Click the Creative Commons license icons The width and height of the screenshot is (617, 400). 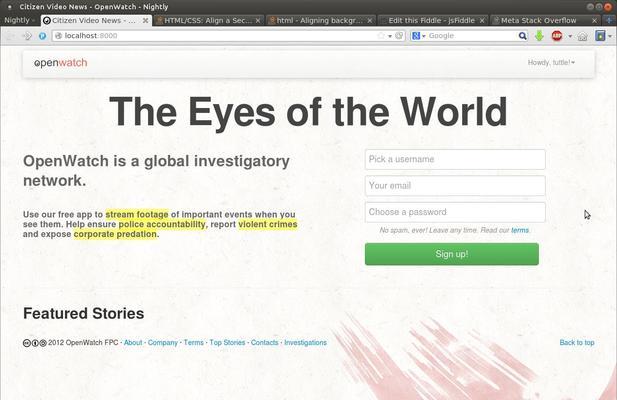pos(35,343)
